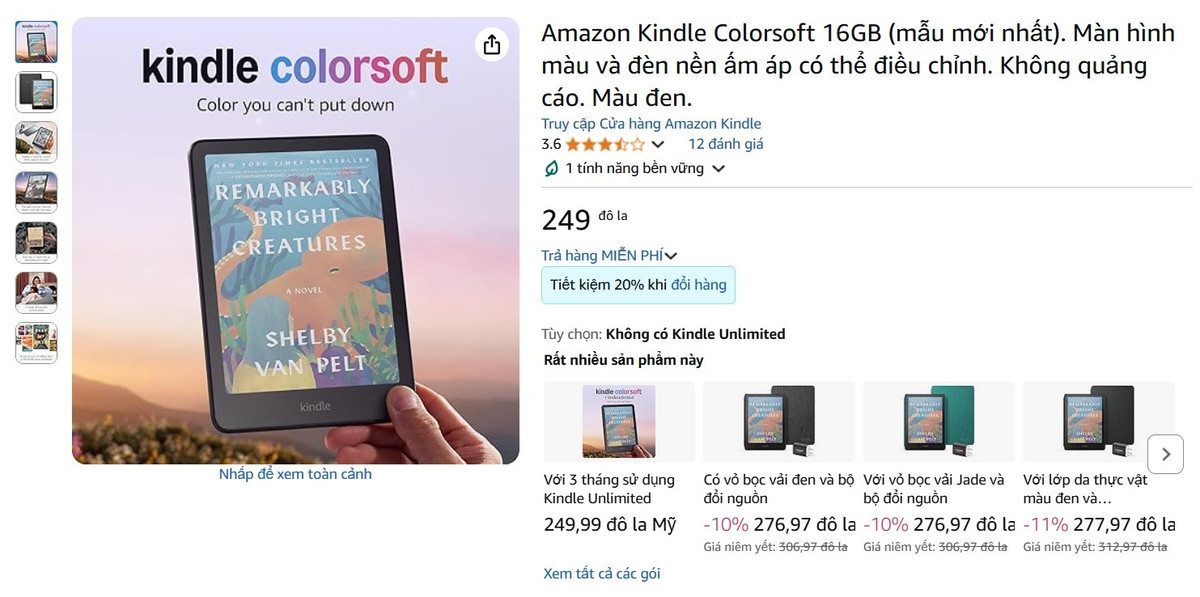
Task: Open the "12 đánh giá" reviews link
Action: pos(726,144)
